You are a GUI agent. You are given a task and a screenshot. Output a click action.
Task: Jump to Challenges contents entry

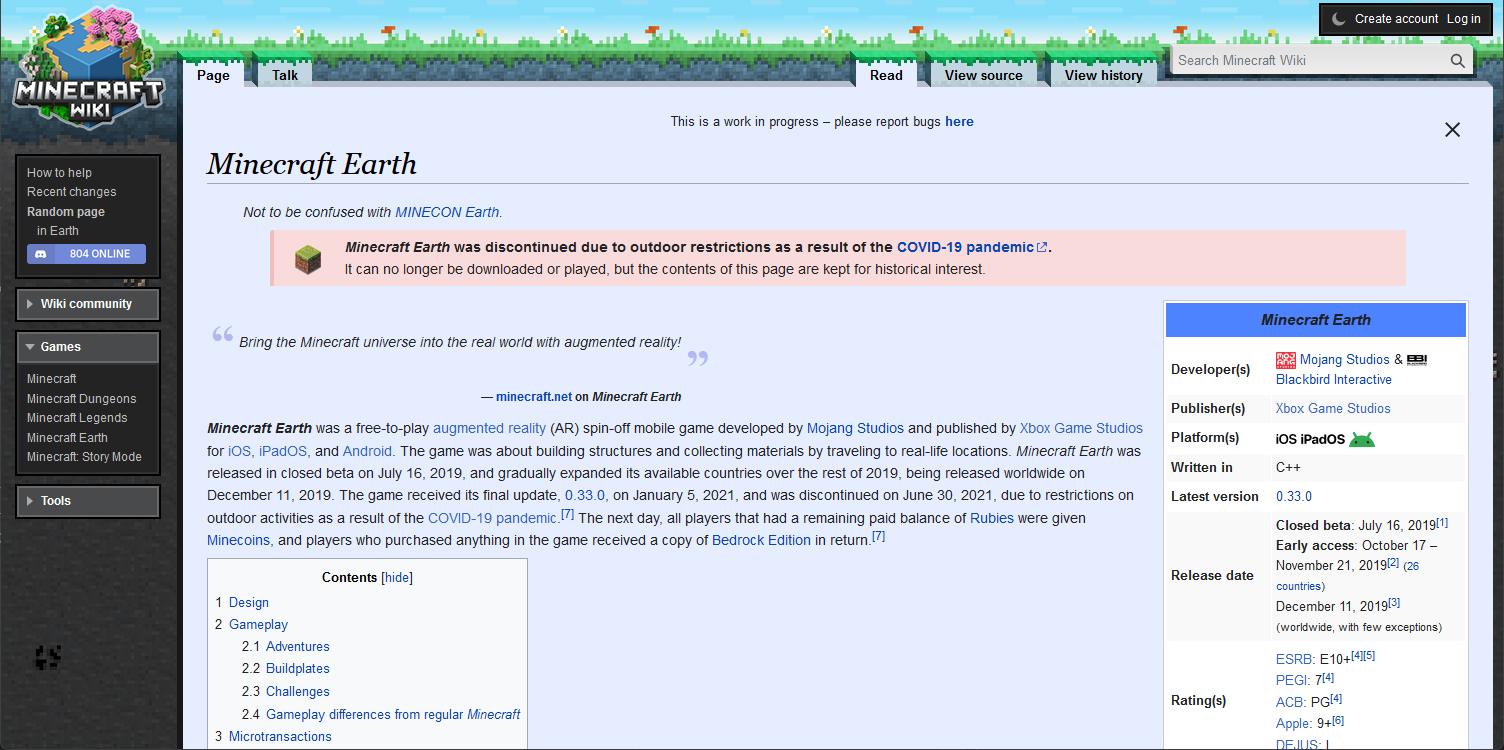point(298,692)
